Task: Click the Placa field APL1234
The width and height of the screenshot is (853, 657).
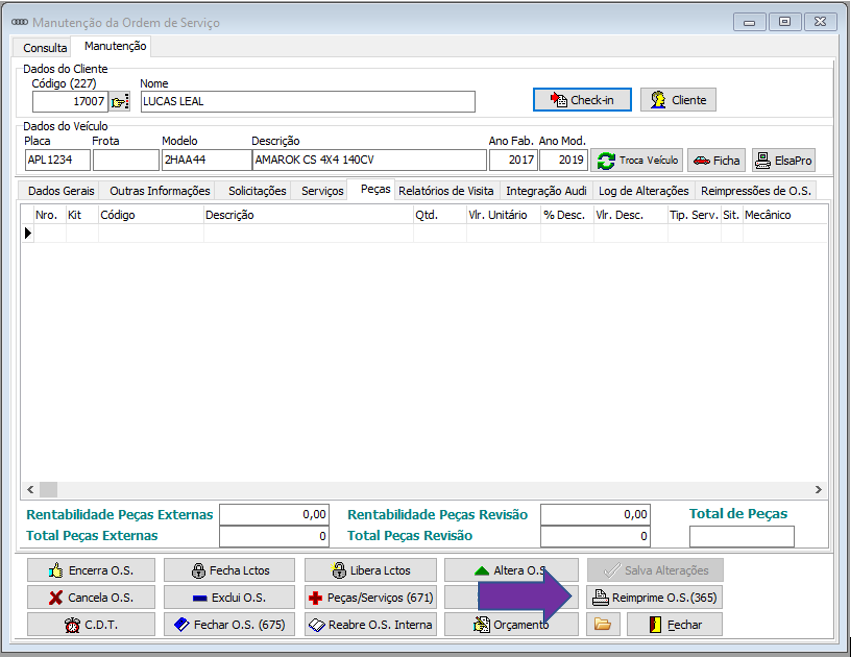Action: point(58,160)
